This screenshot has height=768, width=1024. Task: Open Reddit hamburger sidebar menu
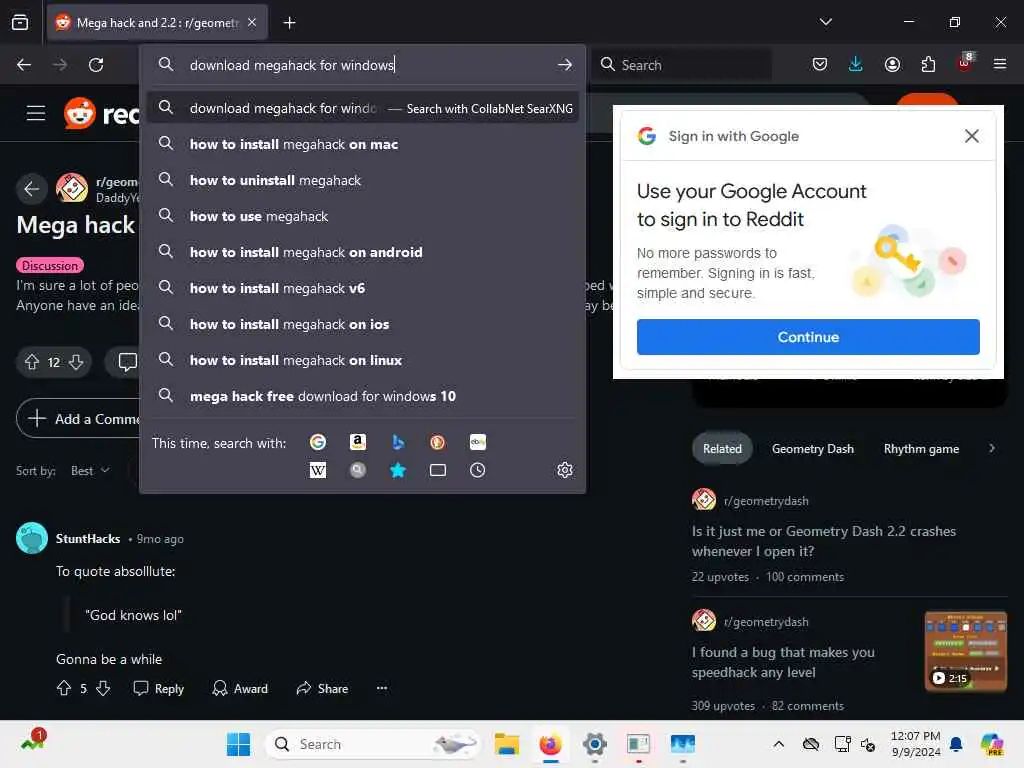[36, 113]
